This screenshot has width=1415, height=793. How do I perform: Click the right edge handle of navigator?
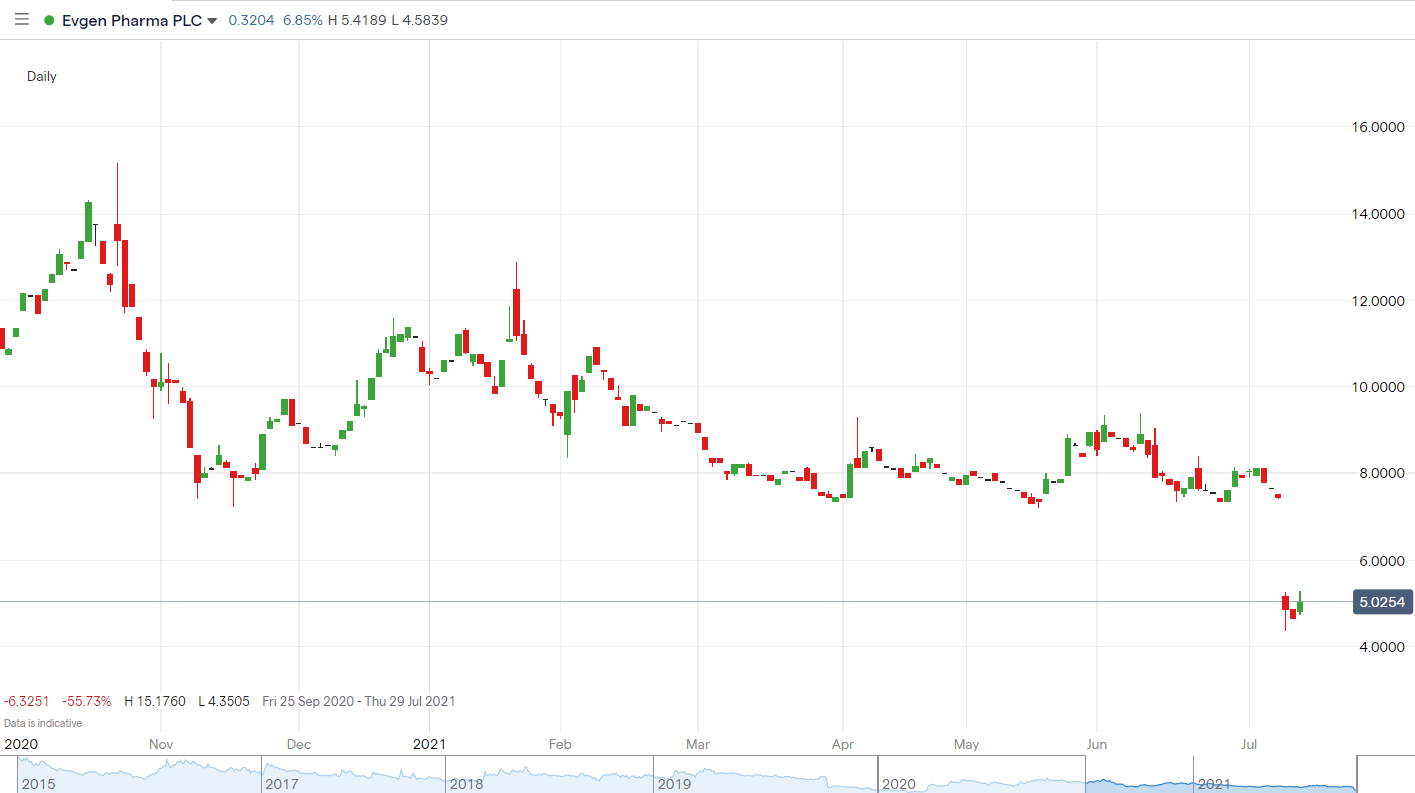click(1356, 775)
